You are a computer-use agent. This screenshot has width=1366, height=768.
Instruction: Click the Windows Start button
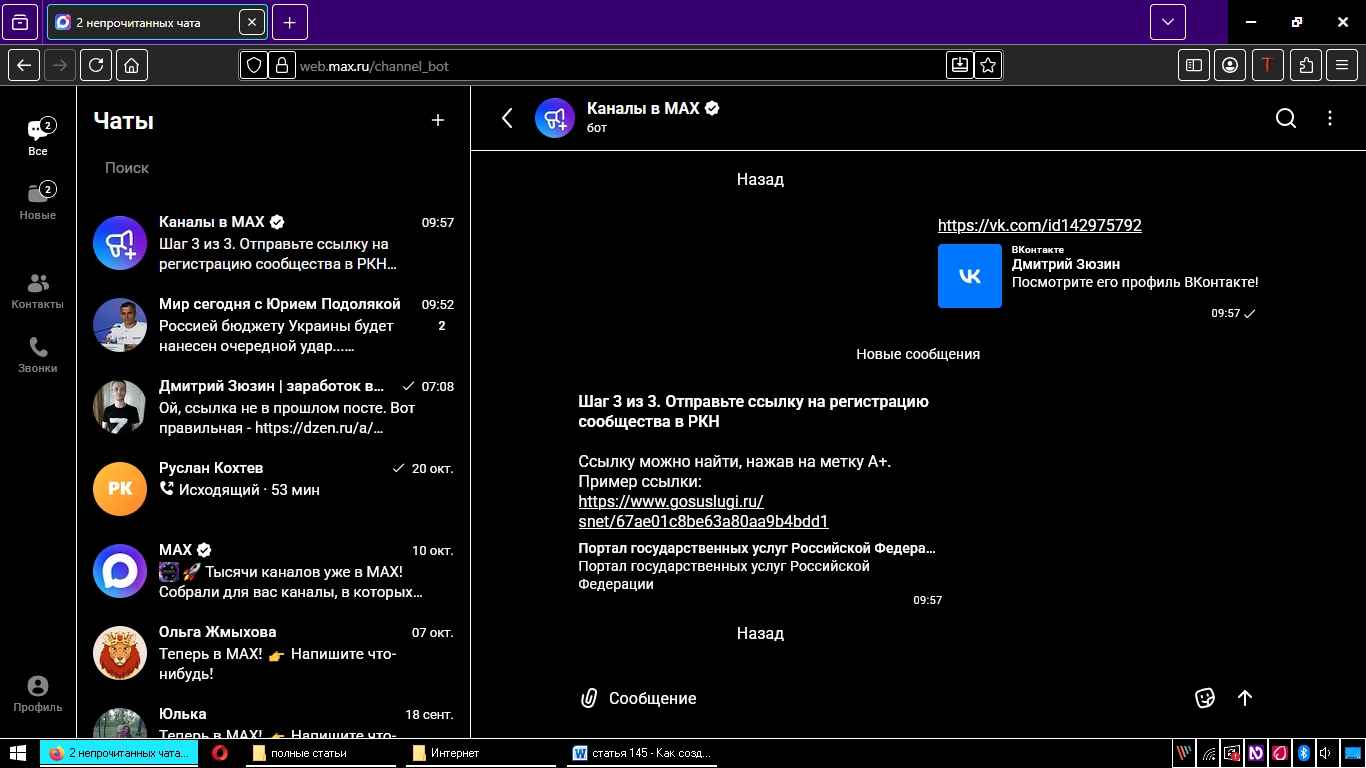click(x=18, y=753)
